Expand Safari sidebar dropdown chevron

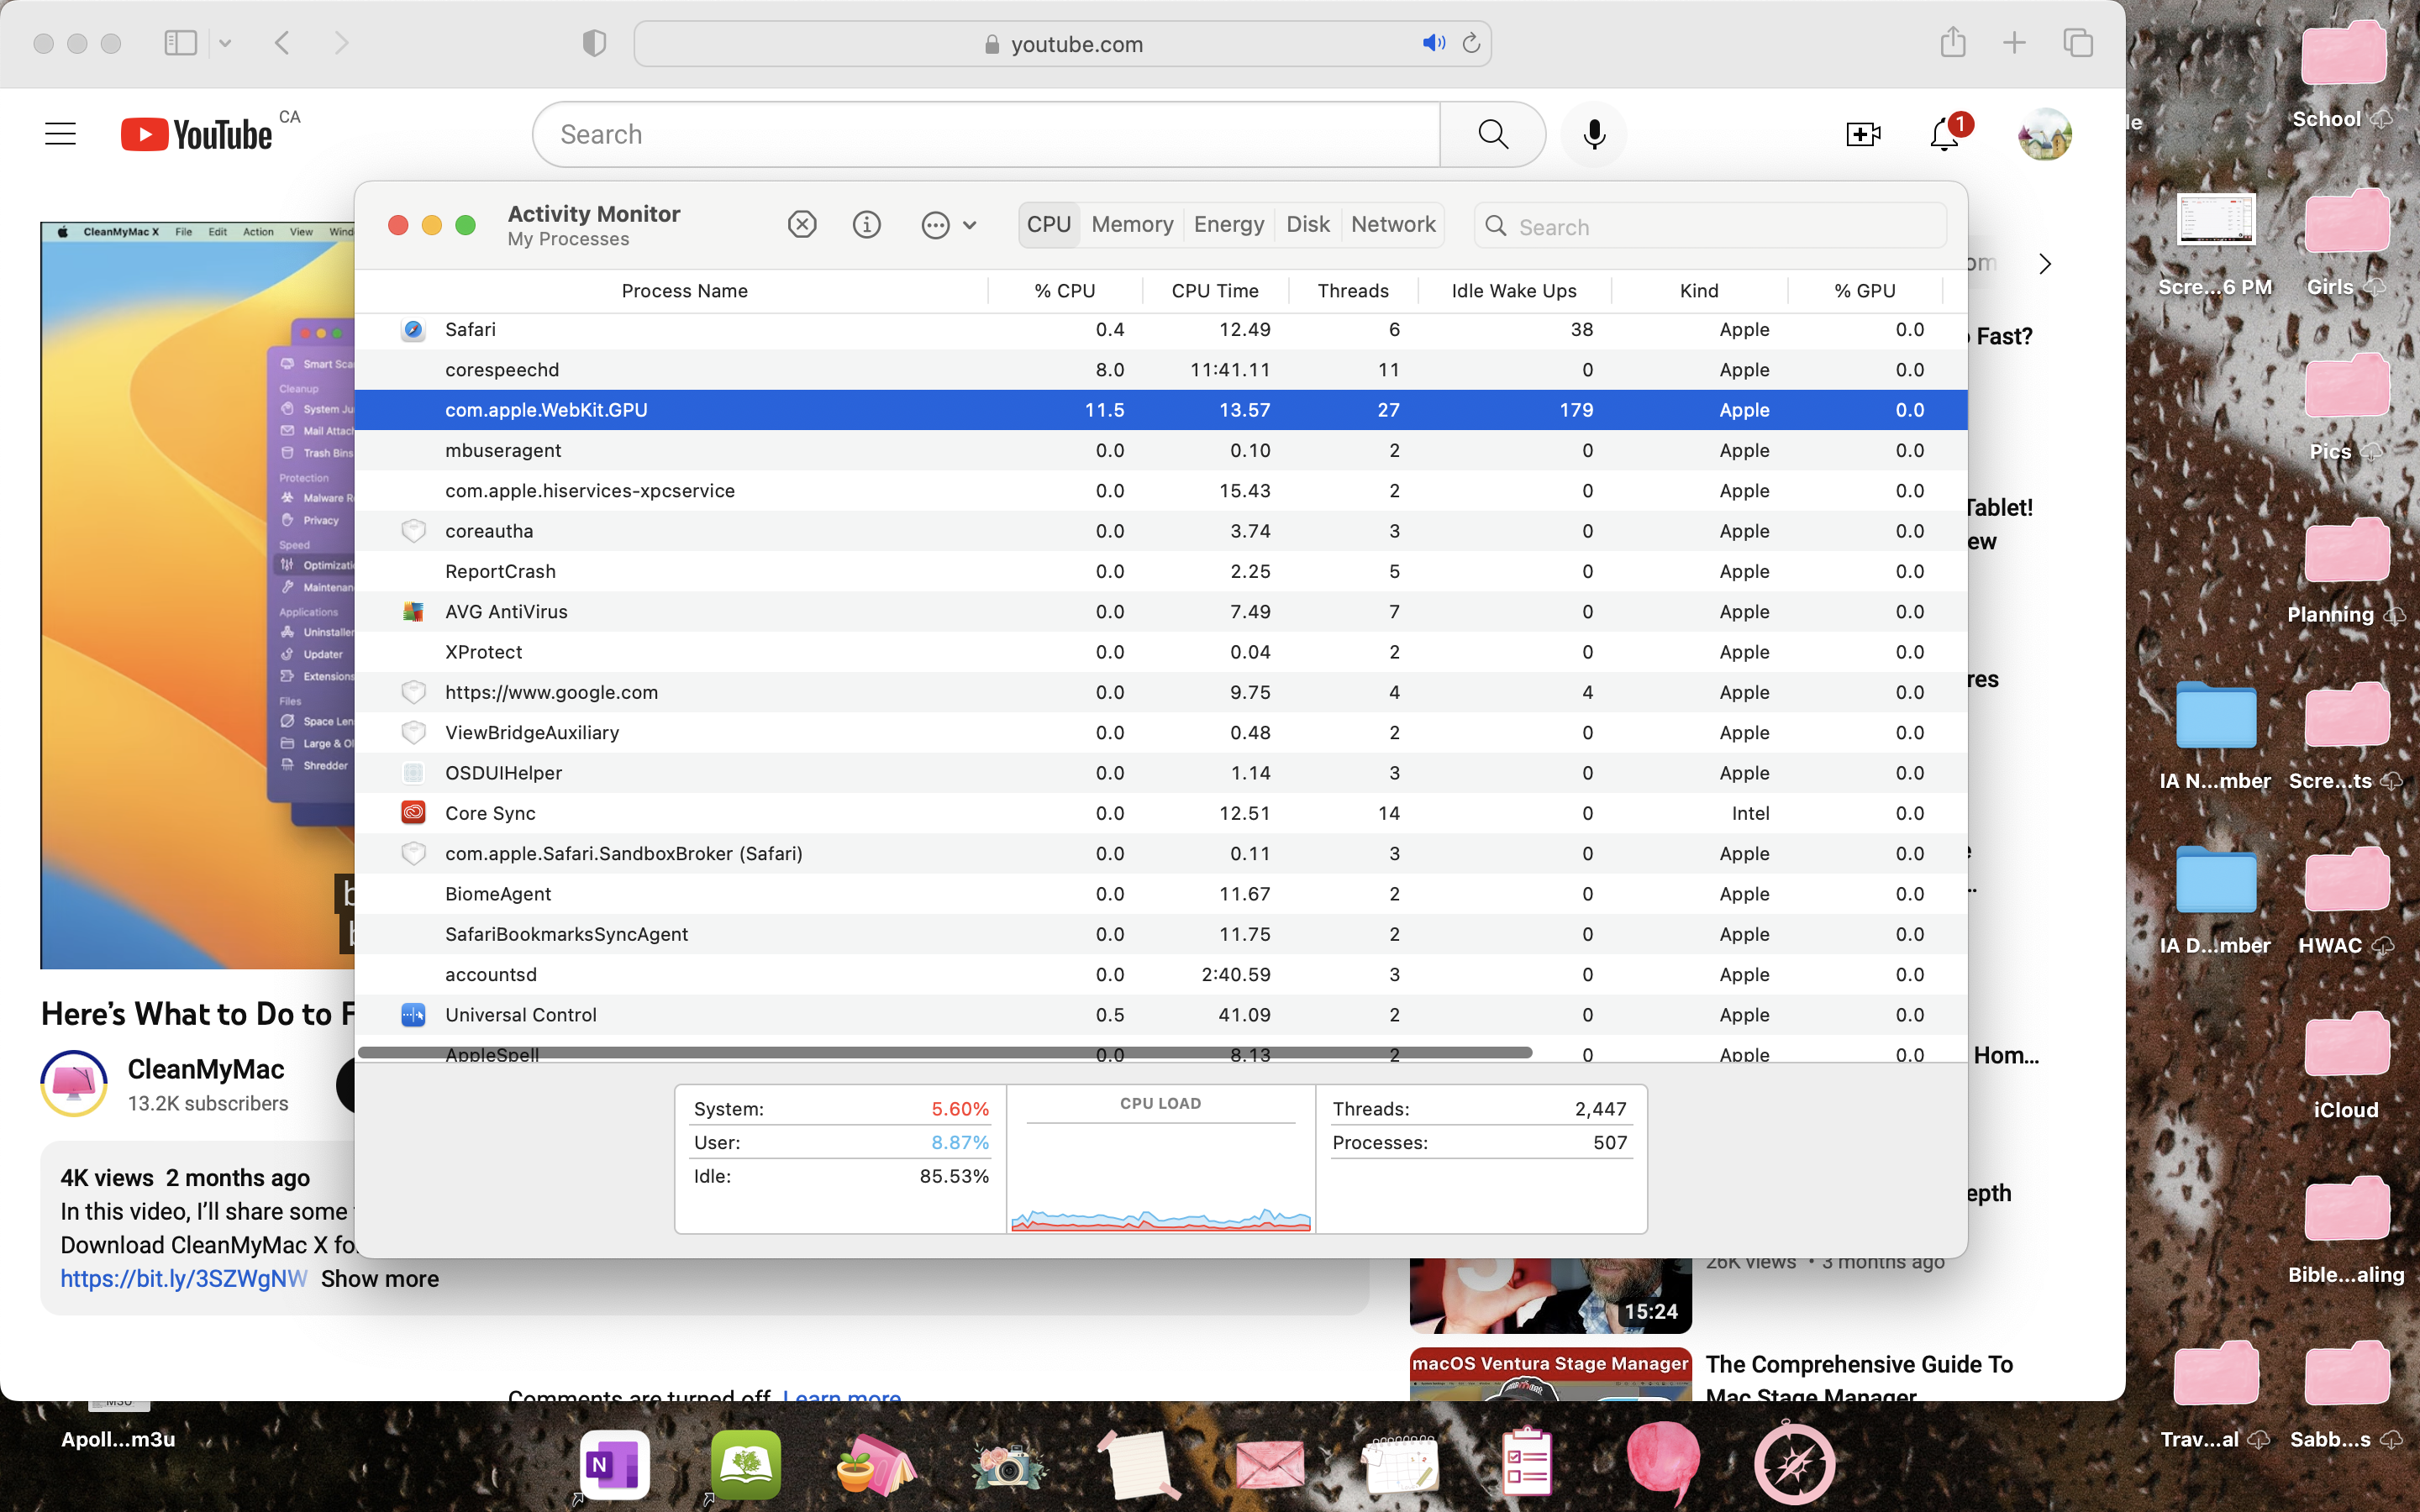[225, 43]
